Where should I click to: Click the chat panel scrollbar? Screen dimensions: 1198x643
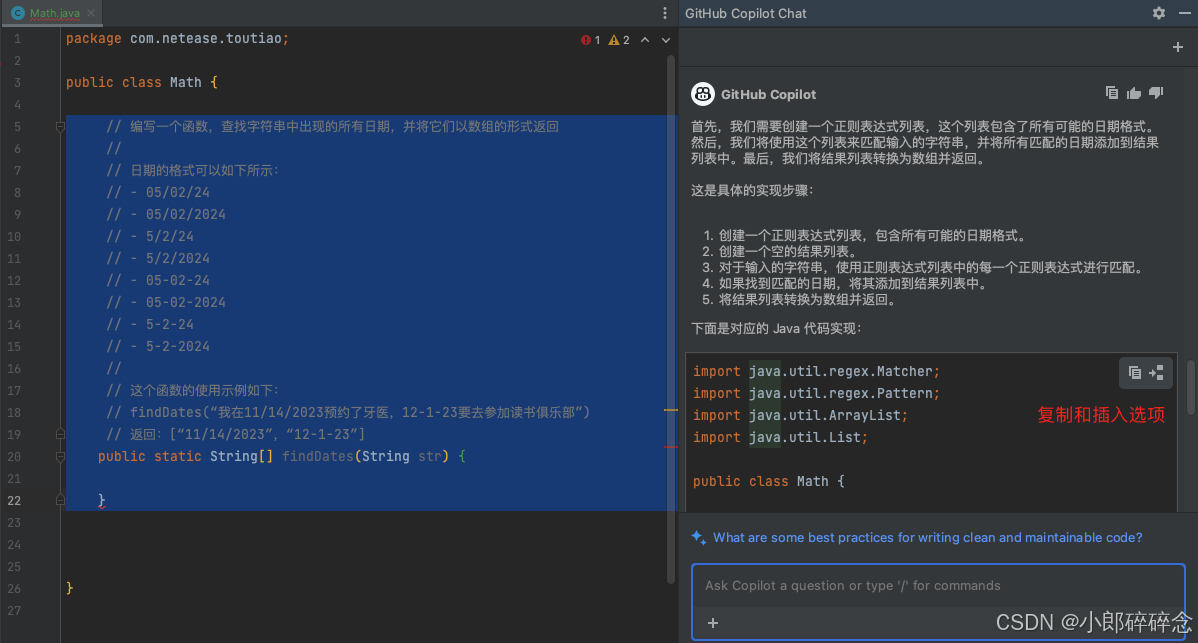click(x=1192, y=387)
